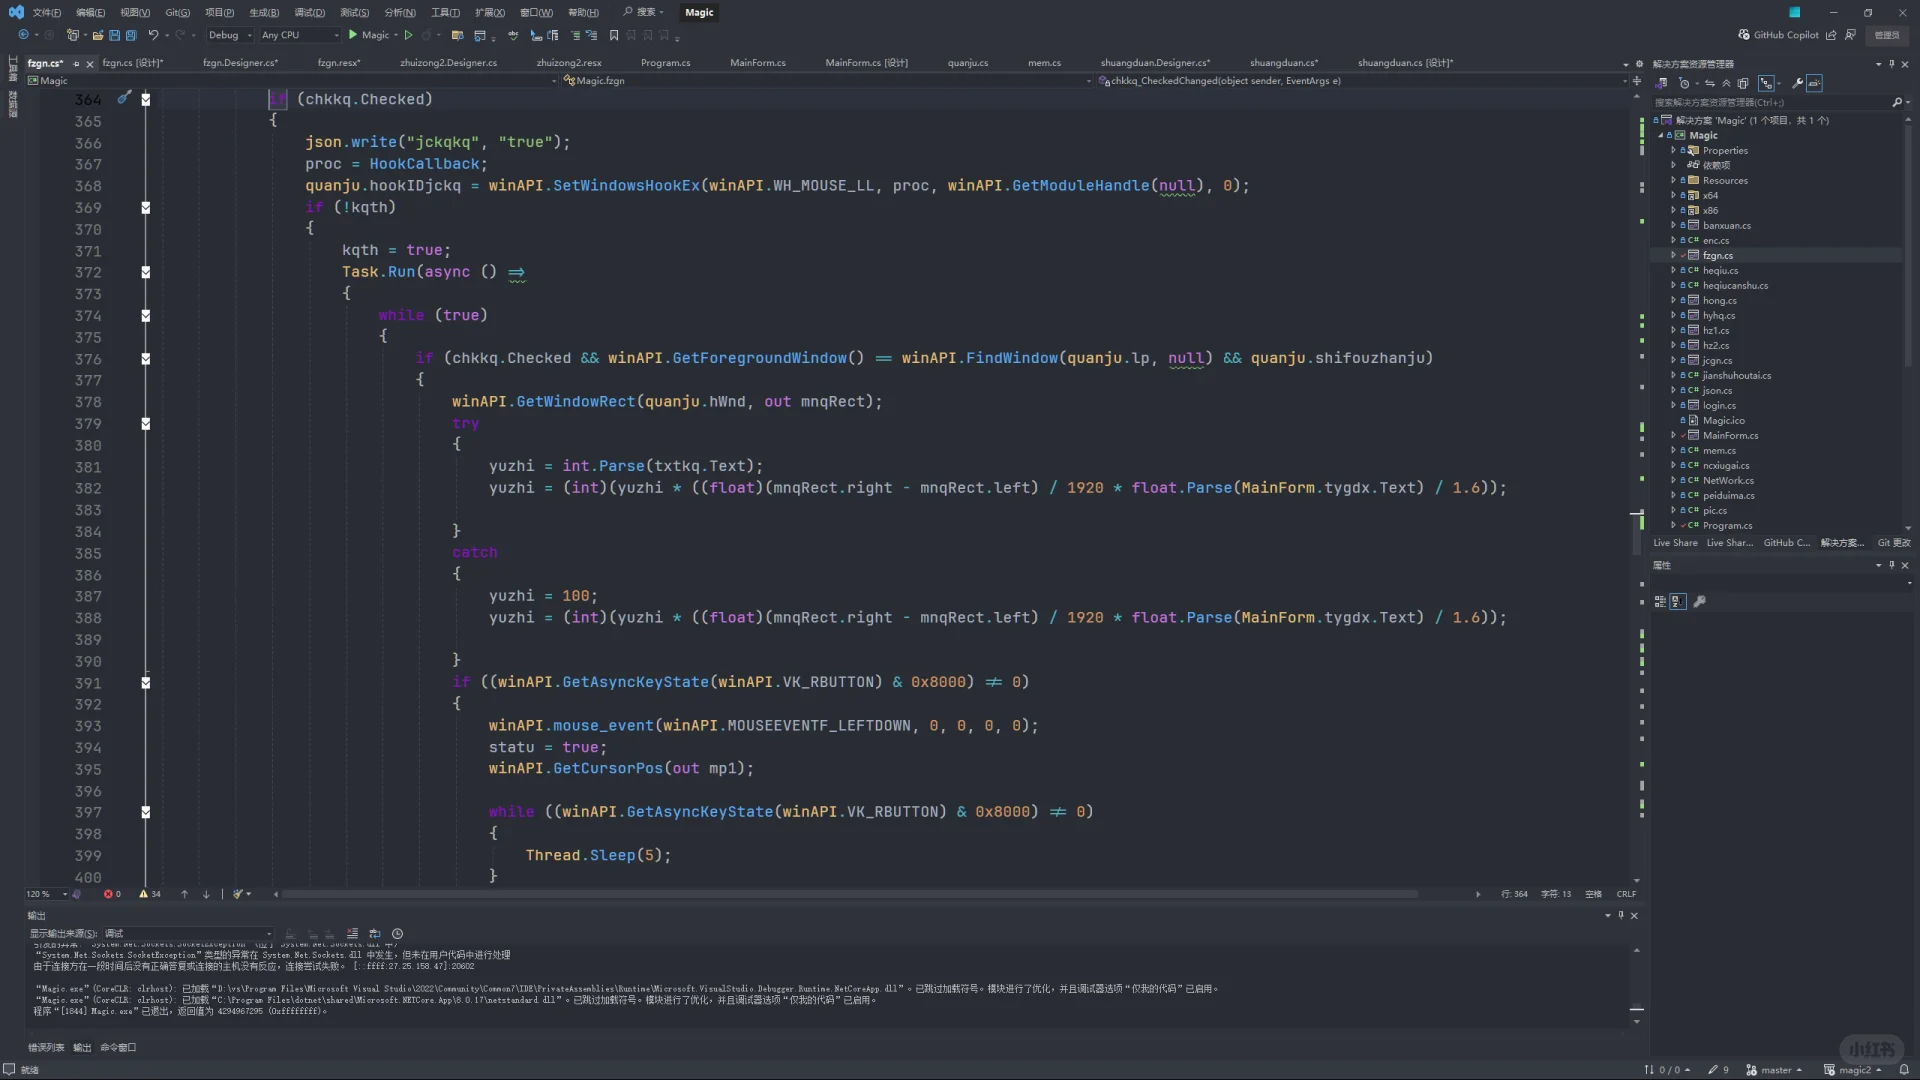This screenshot has height=1080, width=1920.
Task: Open the output source dropdown showing 调试
Action: [x=188, y=934]
